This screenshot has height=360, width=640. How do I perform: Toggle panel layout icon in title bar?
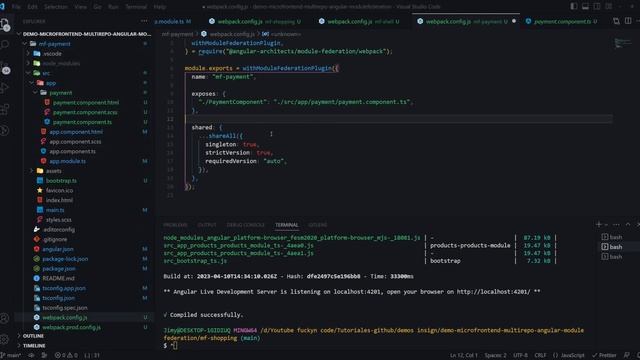click(585, 6)
